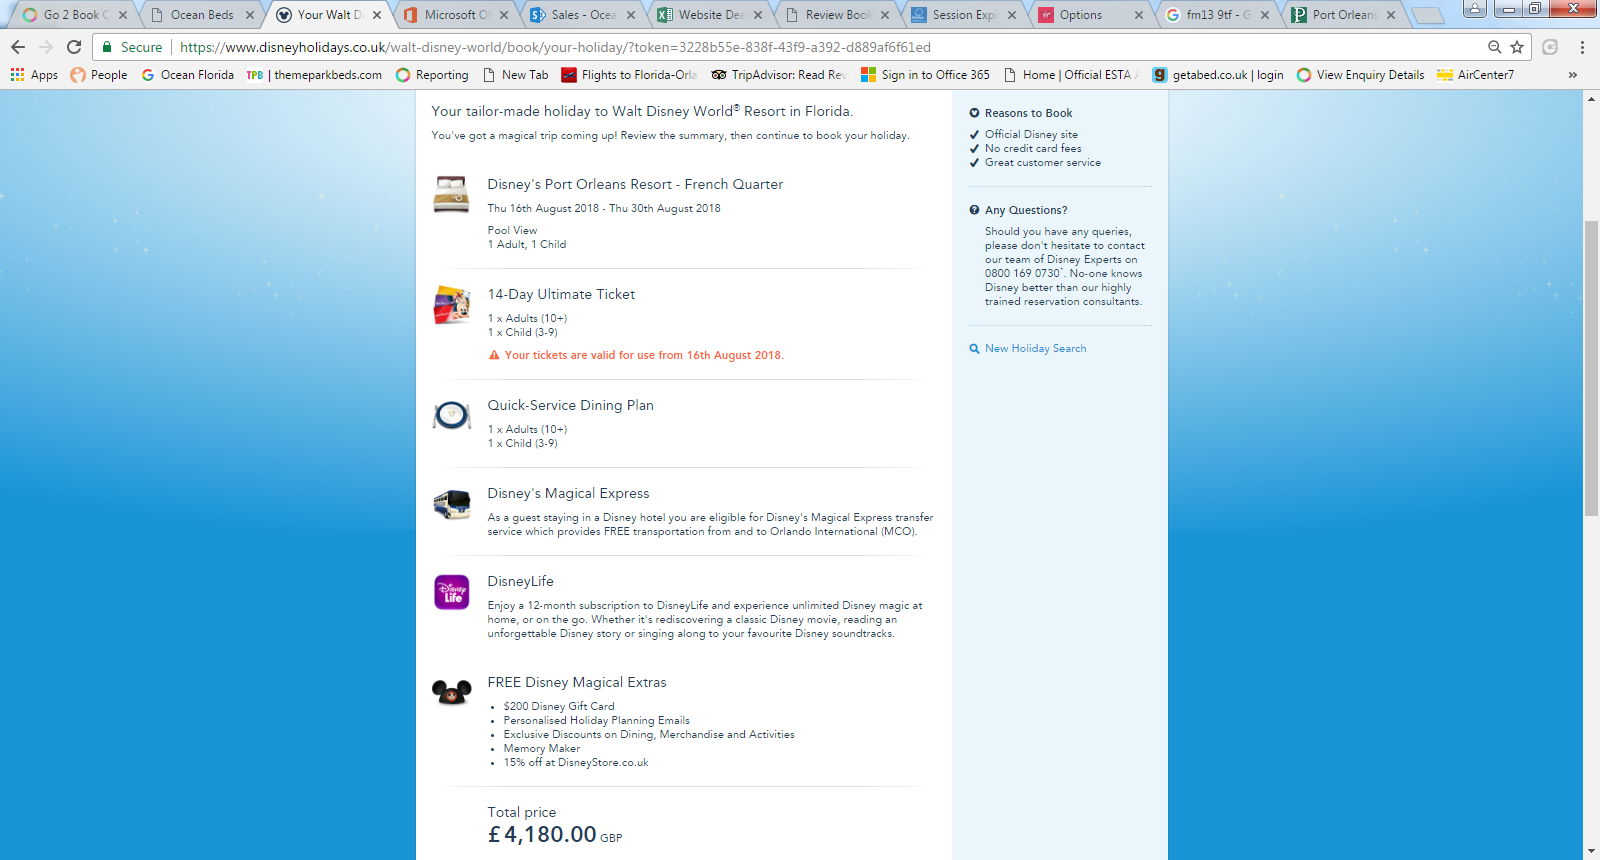Image resolution: width=1600 pixels, height=860 pixels.
Task: Open the themeparkbeds.com bookmark
Action: [314, 75]
